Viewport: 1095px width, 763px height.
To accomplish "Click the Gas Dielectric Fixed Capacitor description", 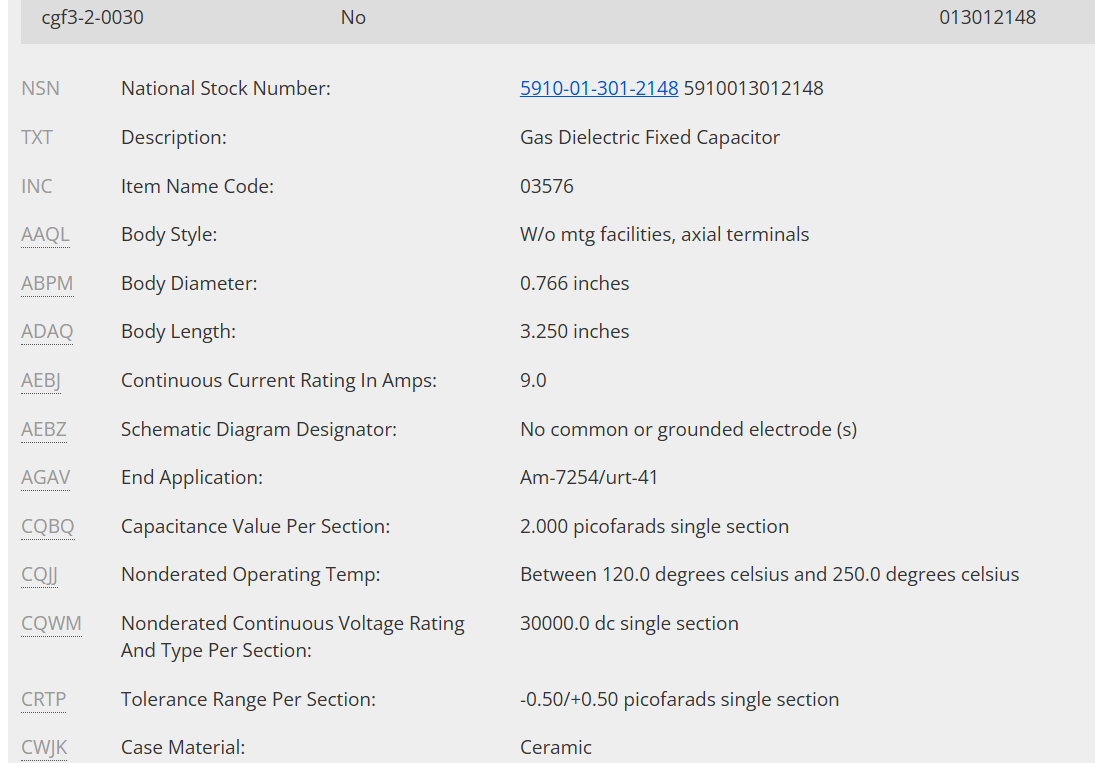I will [650, 137].
